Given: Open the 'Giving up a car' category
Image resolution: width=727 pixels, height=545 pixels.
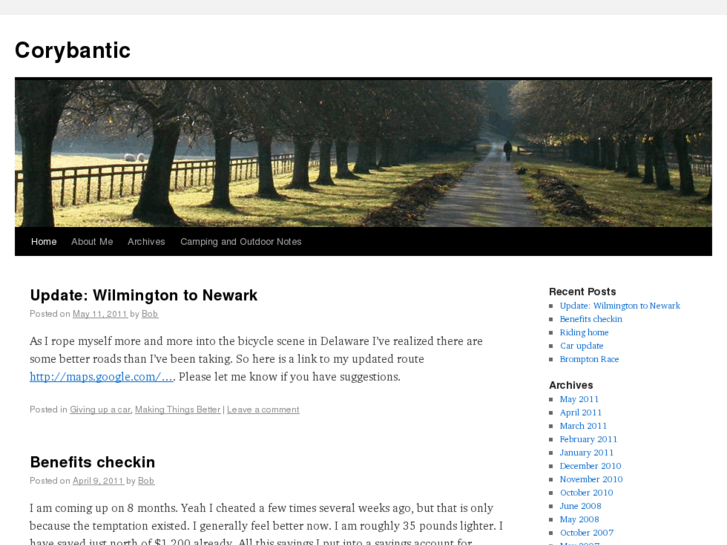Looking at the screenshot, I should click(100, 410).
